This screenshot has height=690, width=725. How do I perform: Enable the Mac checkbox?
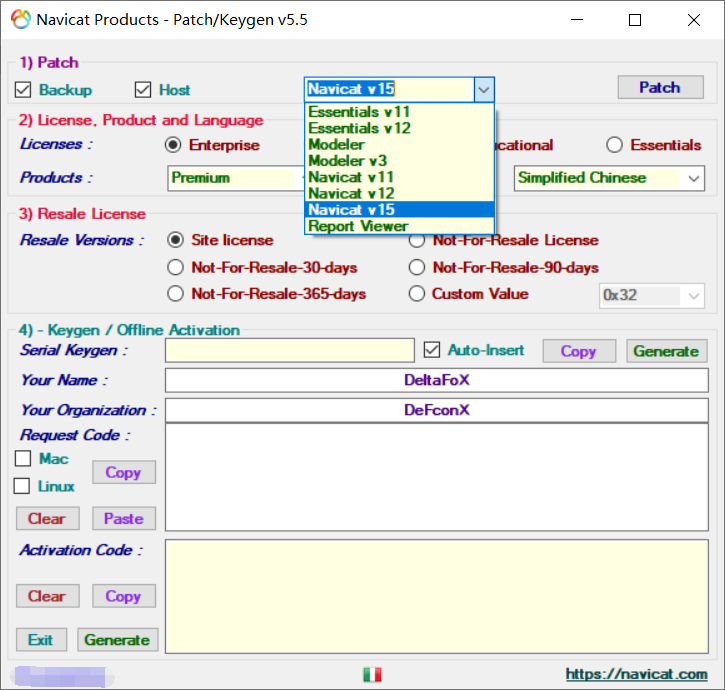tap(23, 459)
